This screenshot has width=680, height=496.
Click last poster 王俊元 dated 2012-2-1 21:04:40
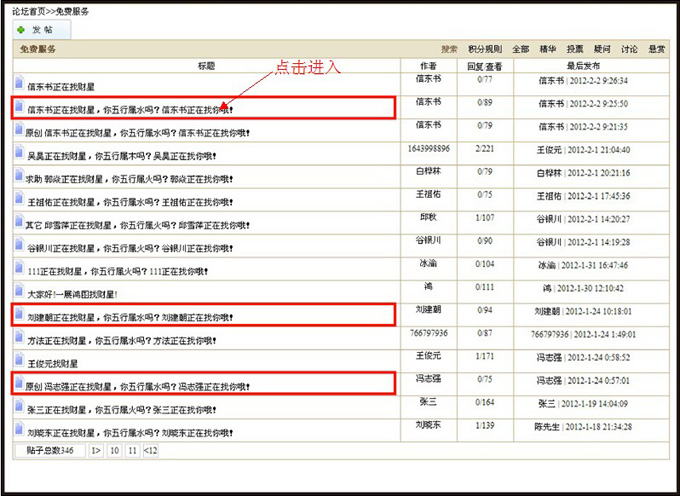point(549,150)
